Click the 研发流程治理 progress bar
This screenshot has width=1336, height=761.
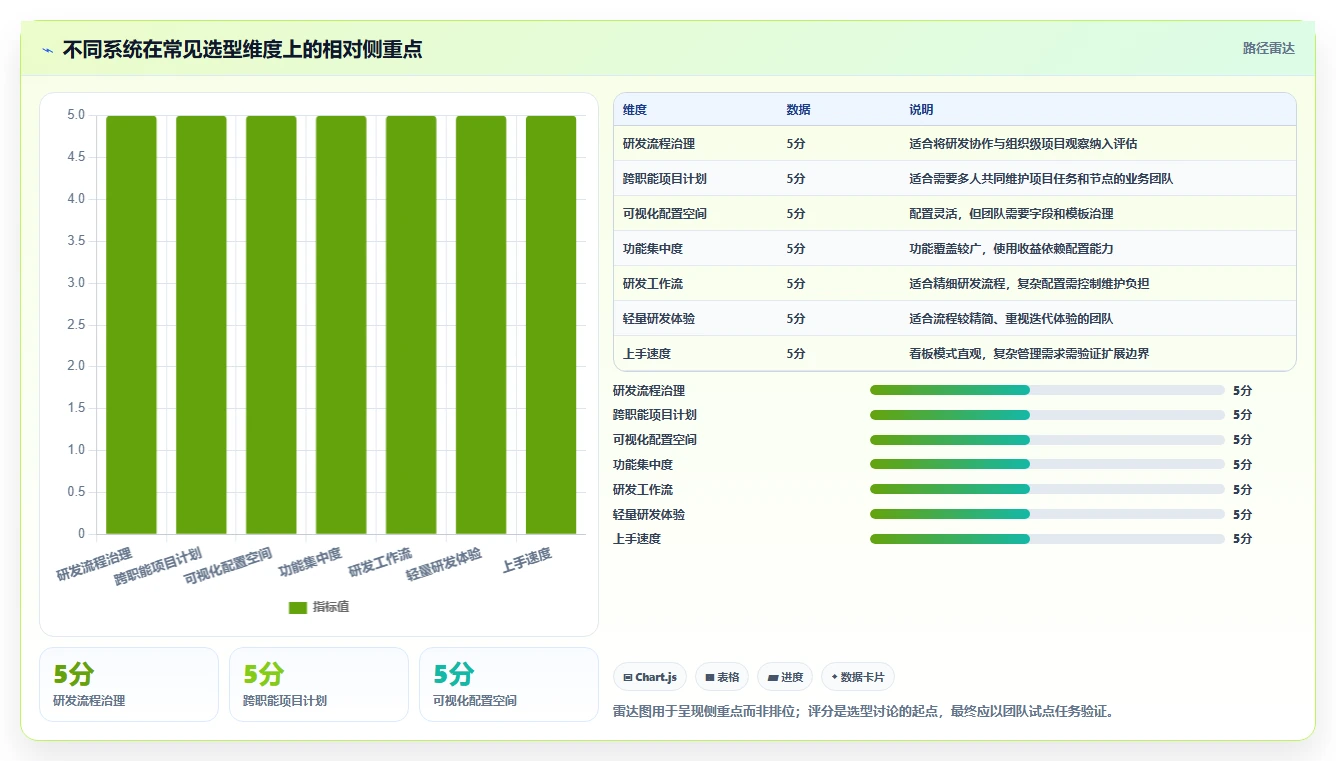[1047, 390]
